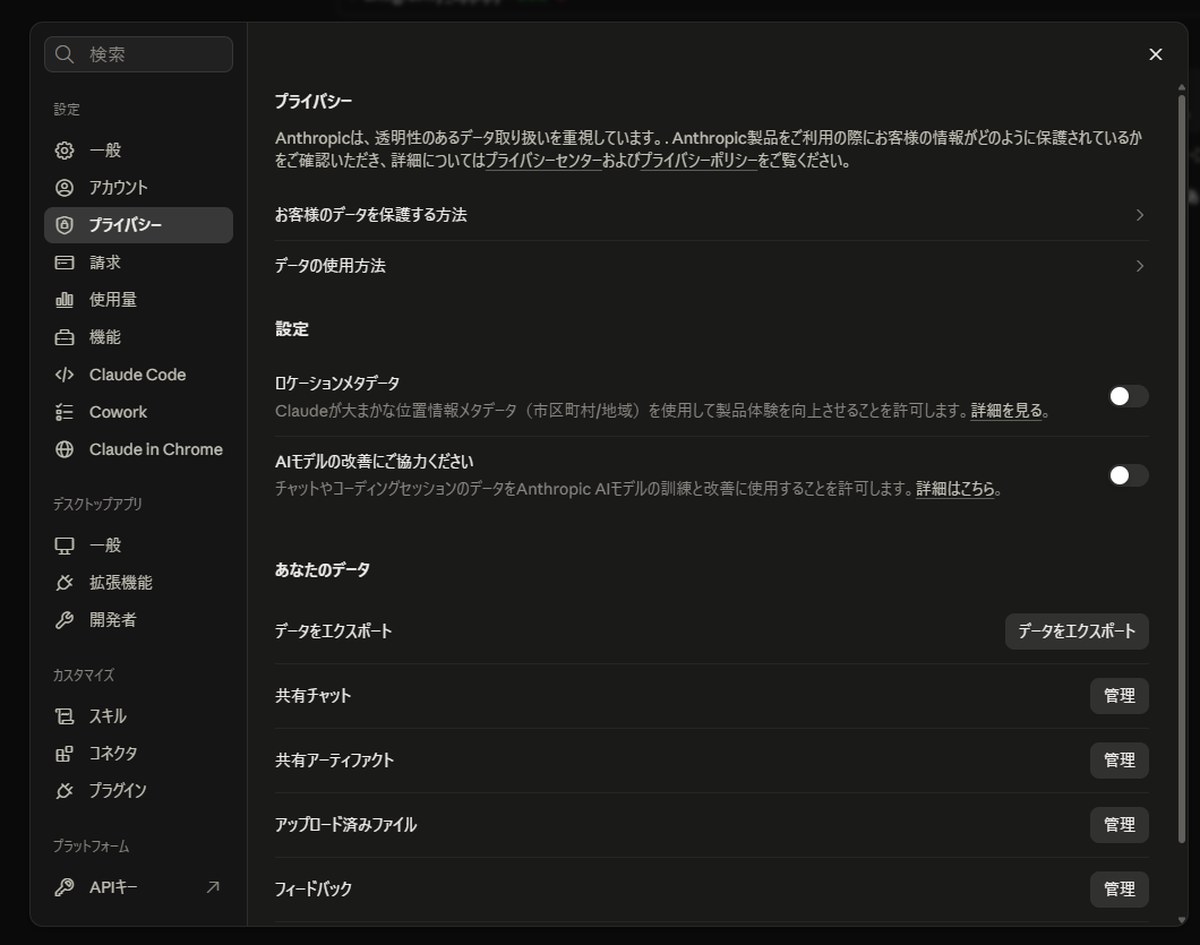Image resolution: width=1200 pixels, height=945 pixels.
Task: Click the プラグイン plug icon
Action: (65, 790)
